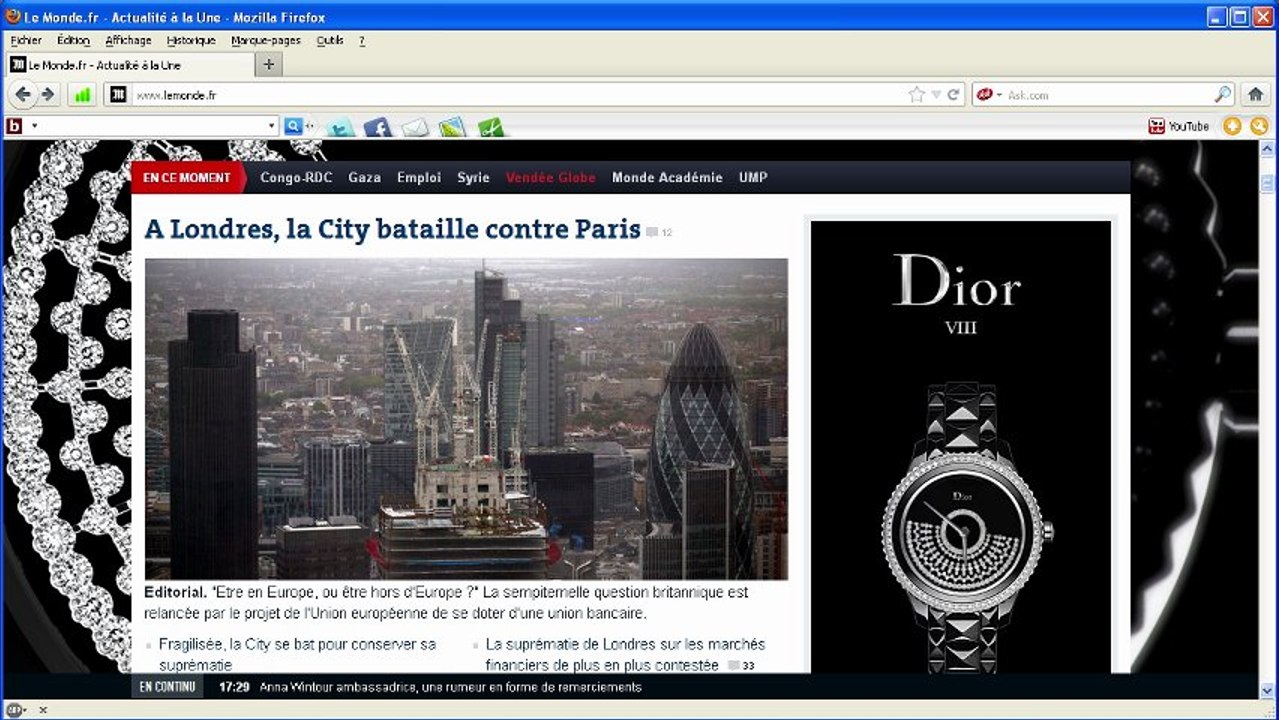Click the add-on icon in status bar
The height and width of the screenshot is (720, 1279).
pos(15,710)
